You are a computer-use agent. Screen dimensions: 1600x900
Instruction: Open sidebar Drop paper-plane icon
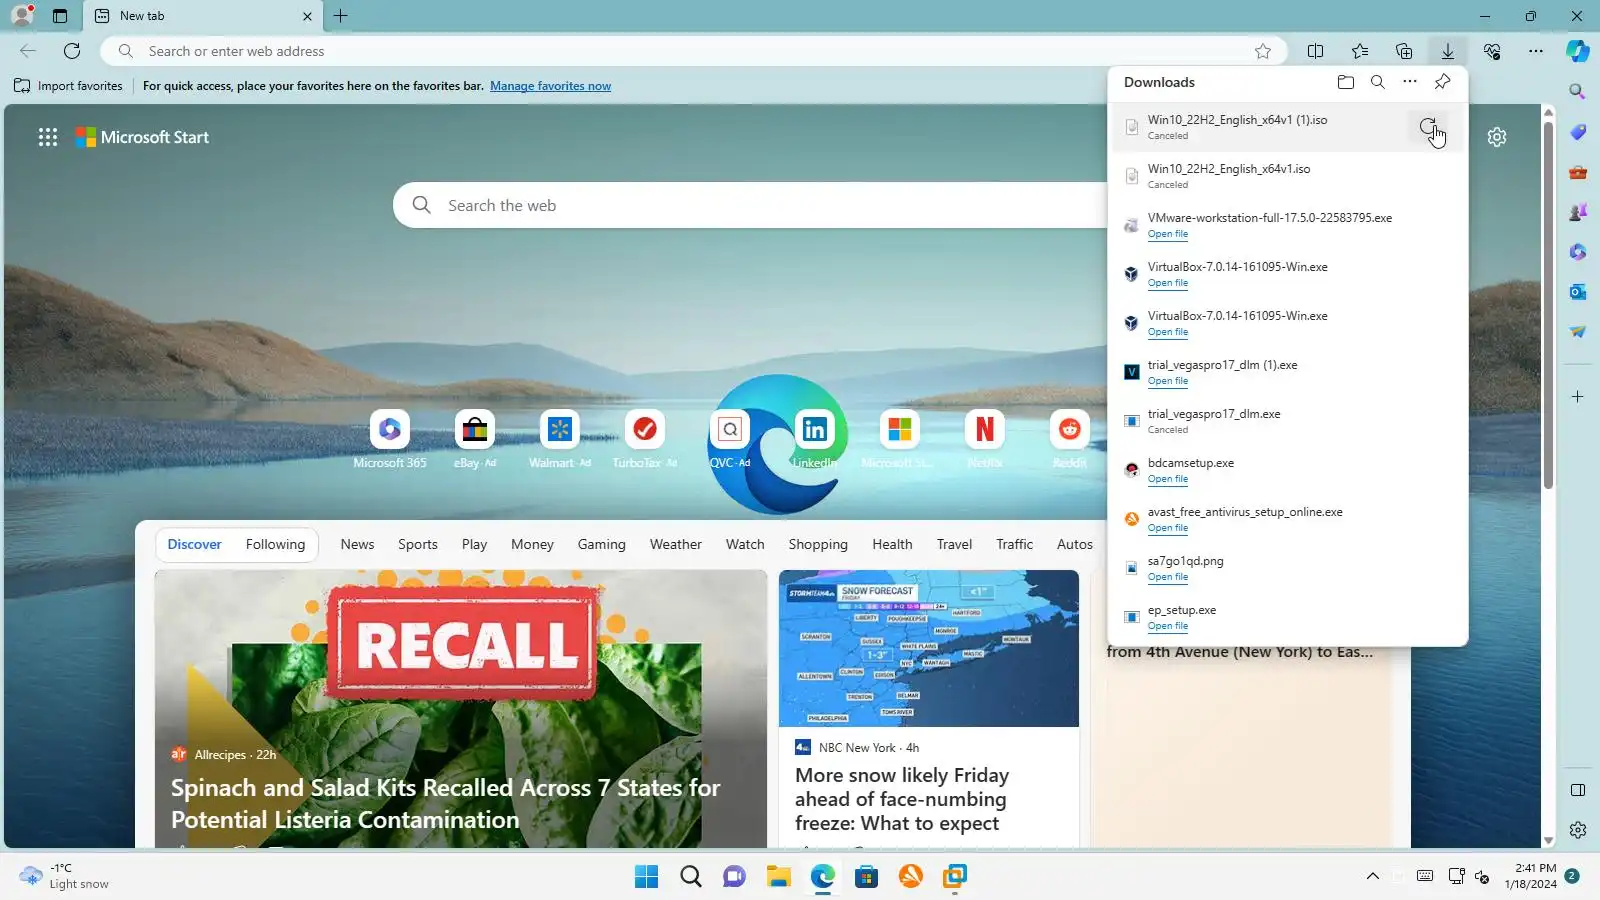pyautogui.click(x=1578, y=332)
